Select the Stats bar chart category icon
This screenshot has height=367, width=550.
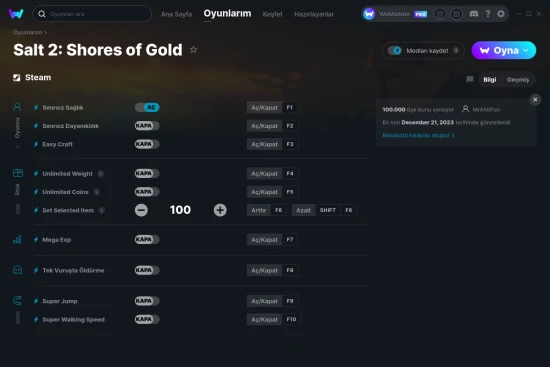coord(17,239)
